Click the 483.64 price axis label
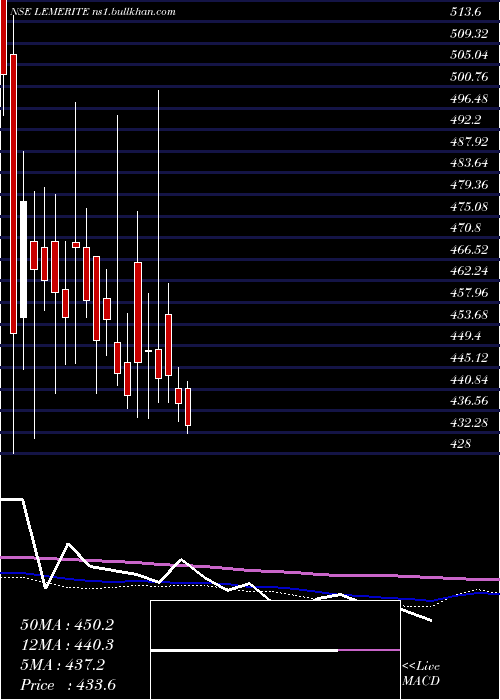 [469, 163]
